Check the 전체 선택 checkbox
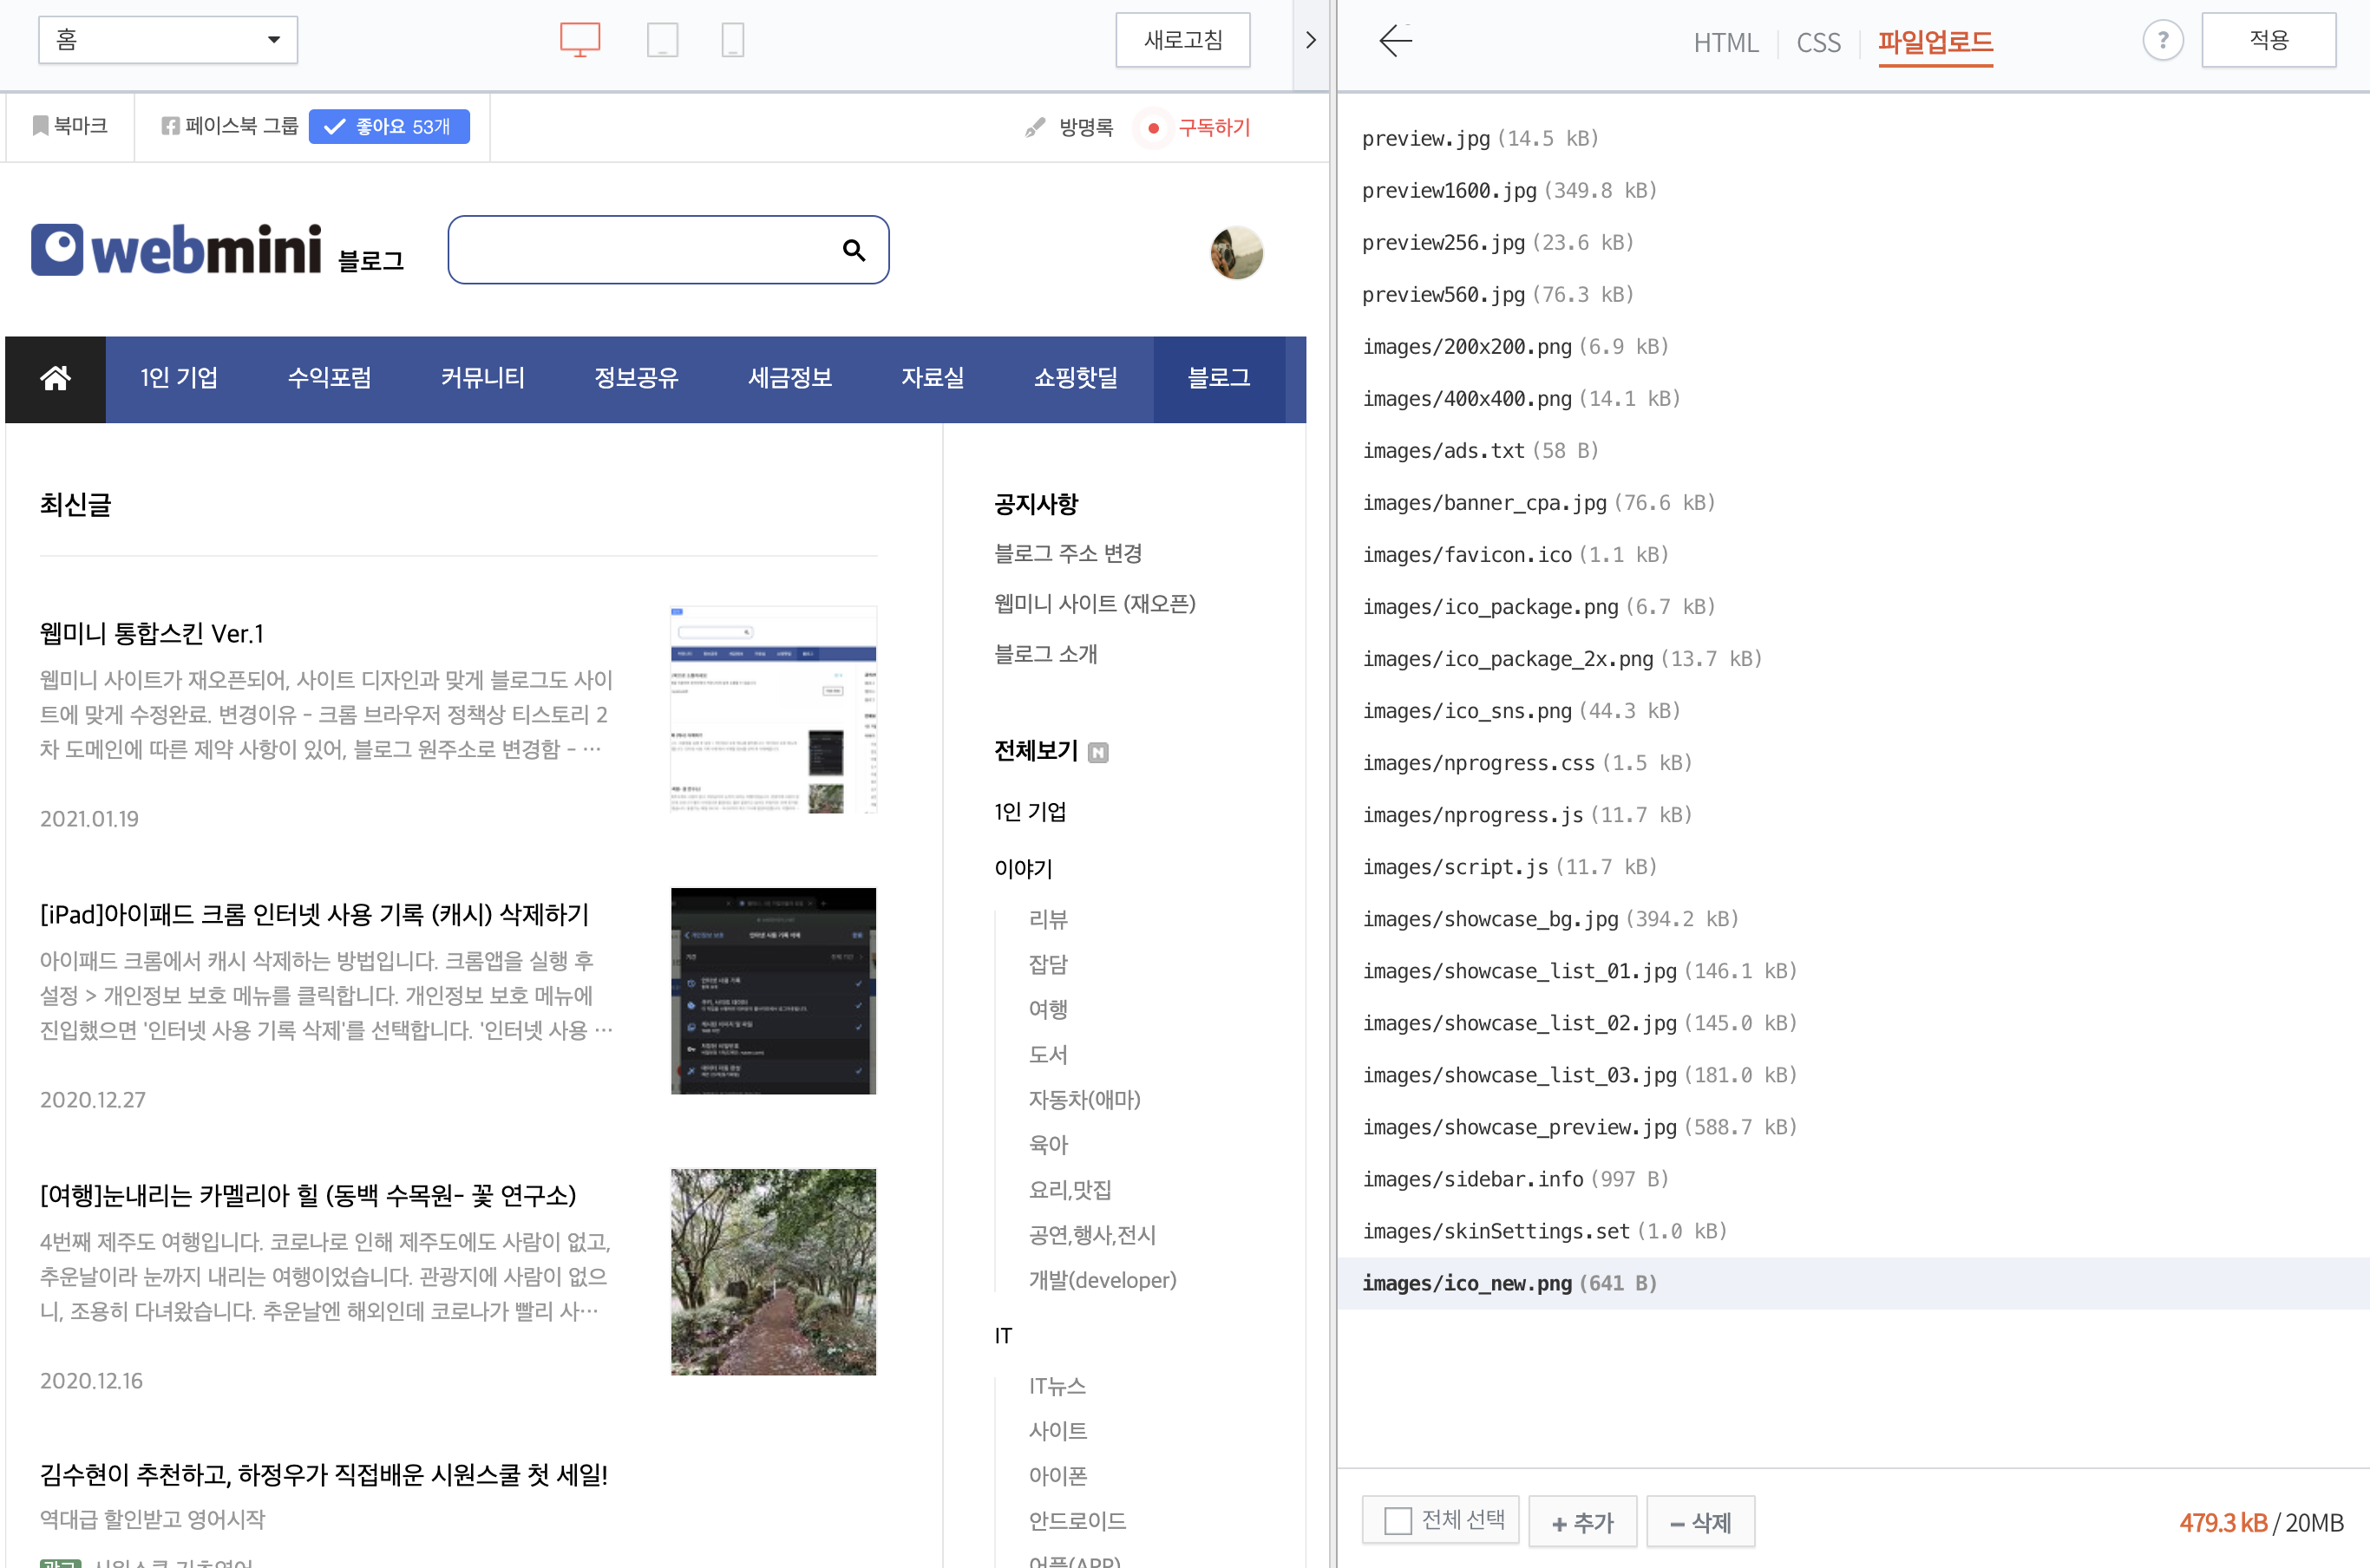This screenshot has width=2370, height=1568. pos(1397,1521)
